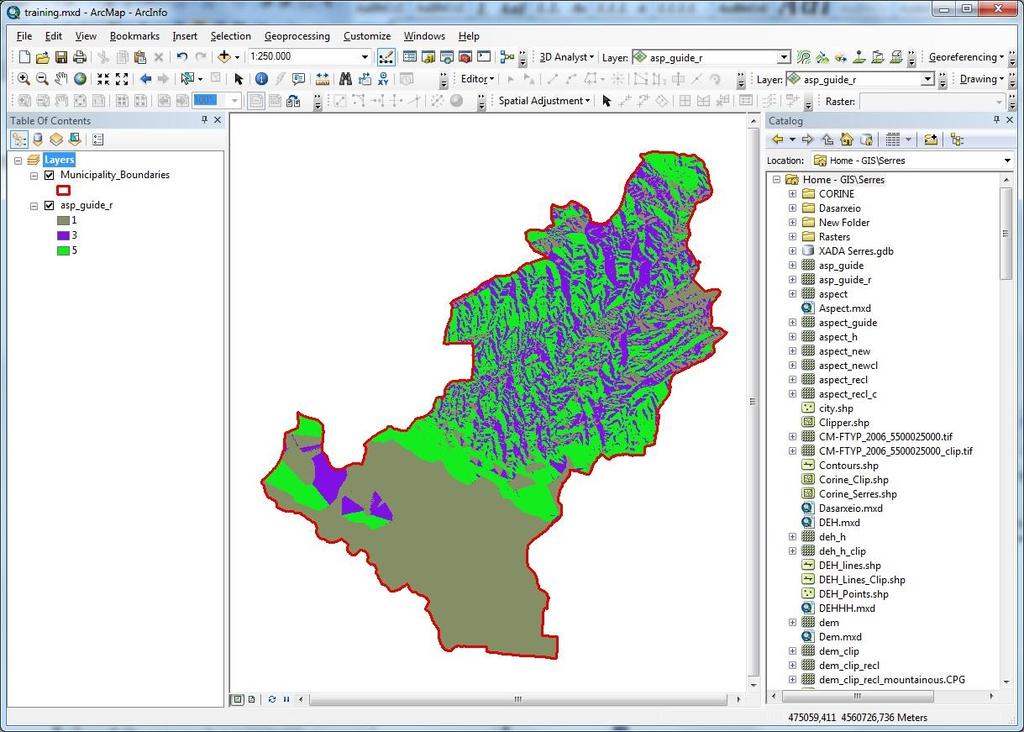Select the Layers data frame label
Viewport: 1024px width, 732px height.
pyautogui.click(x=59, y=160)
